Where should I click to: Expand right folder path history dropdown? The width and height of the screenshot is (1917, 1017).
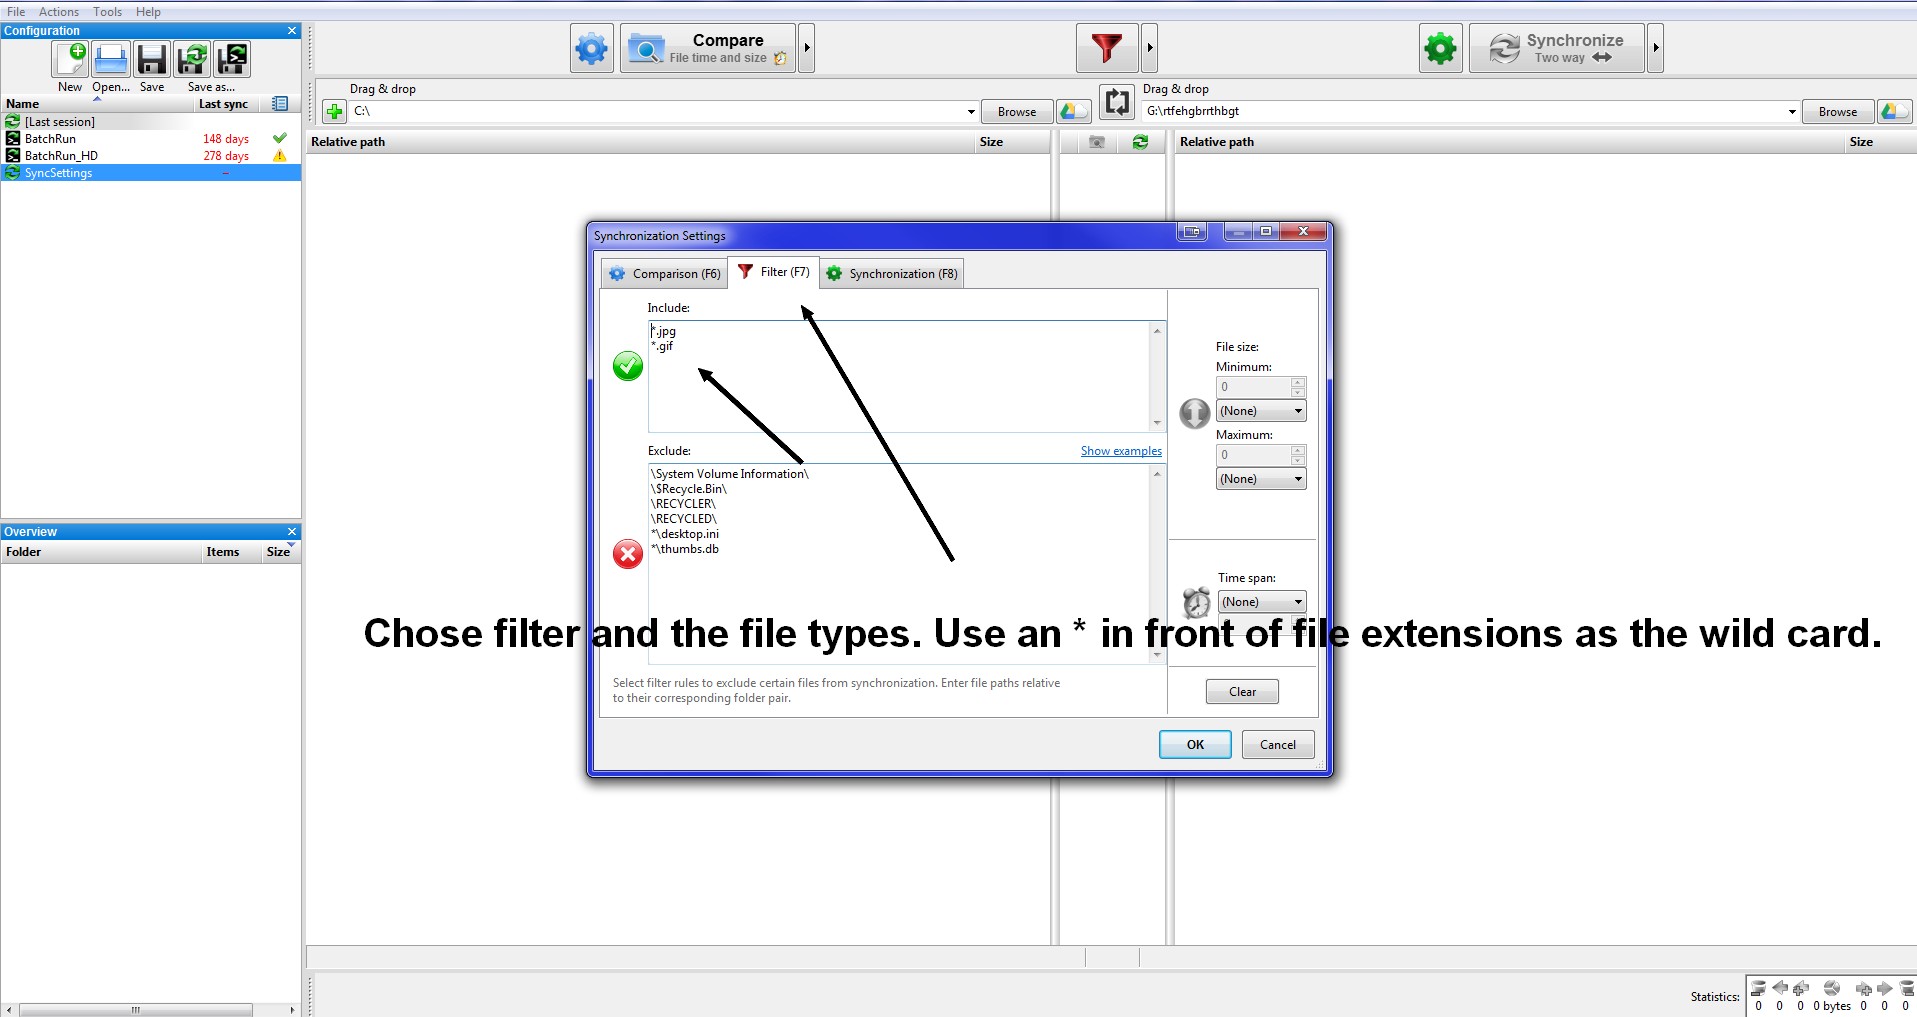pyautogui.click(x=1792, y=111)
